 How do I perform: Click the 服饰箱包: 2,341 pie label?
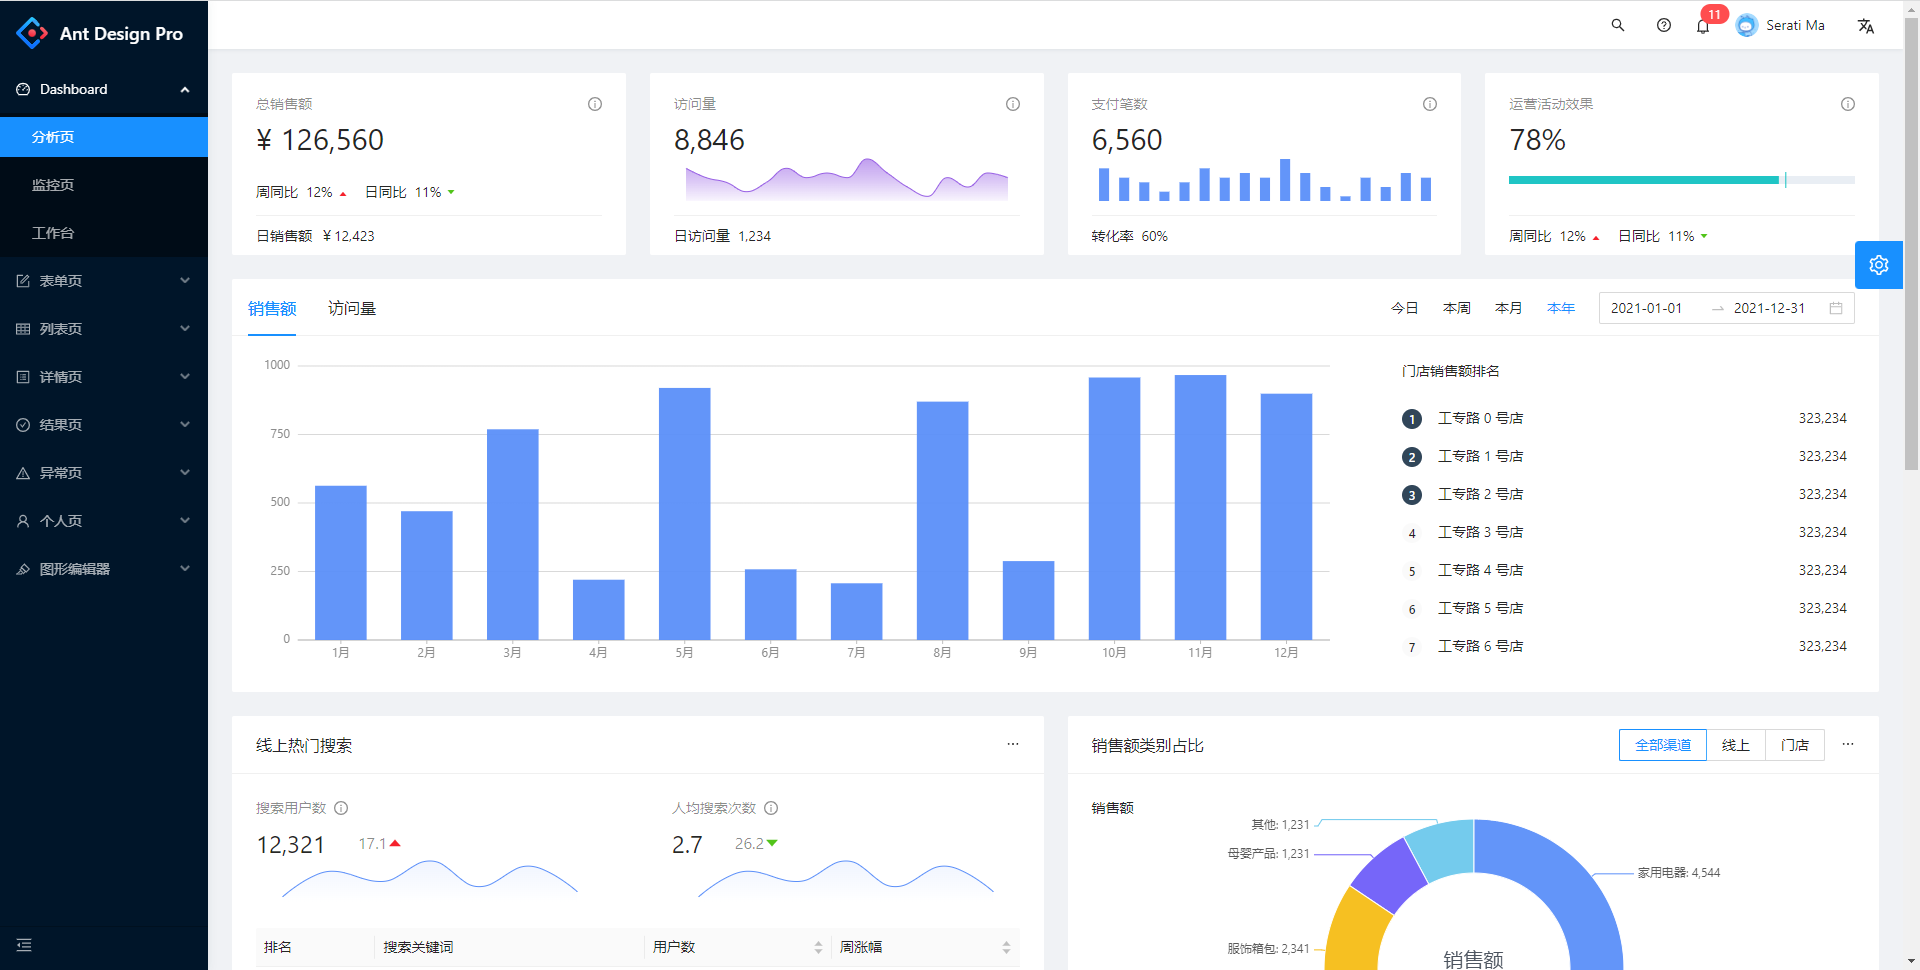[x=1268, y=949]
